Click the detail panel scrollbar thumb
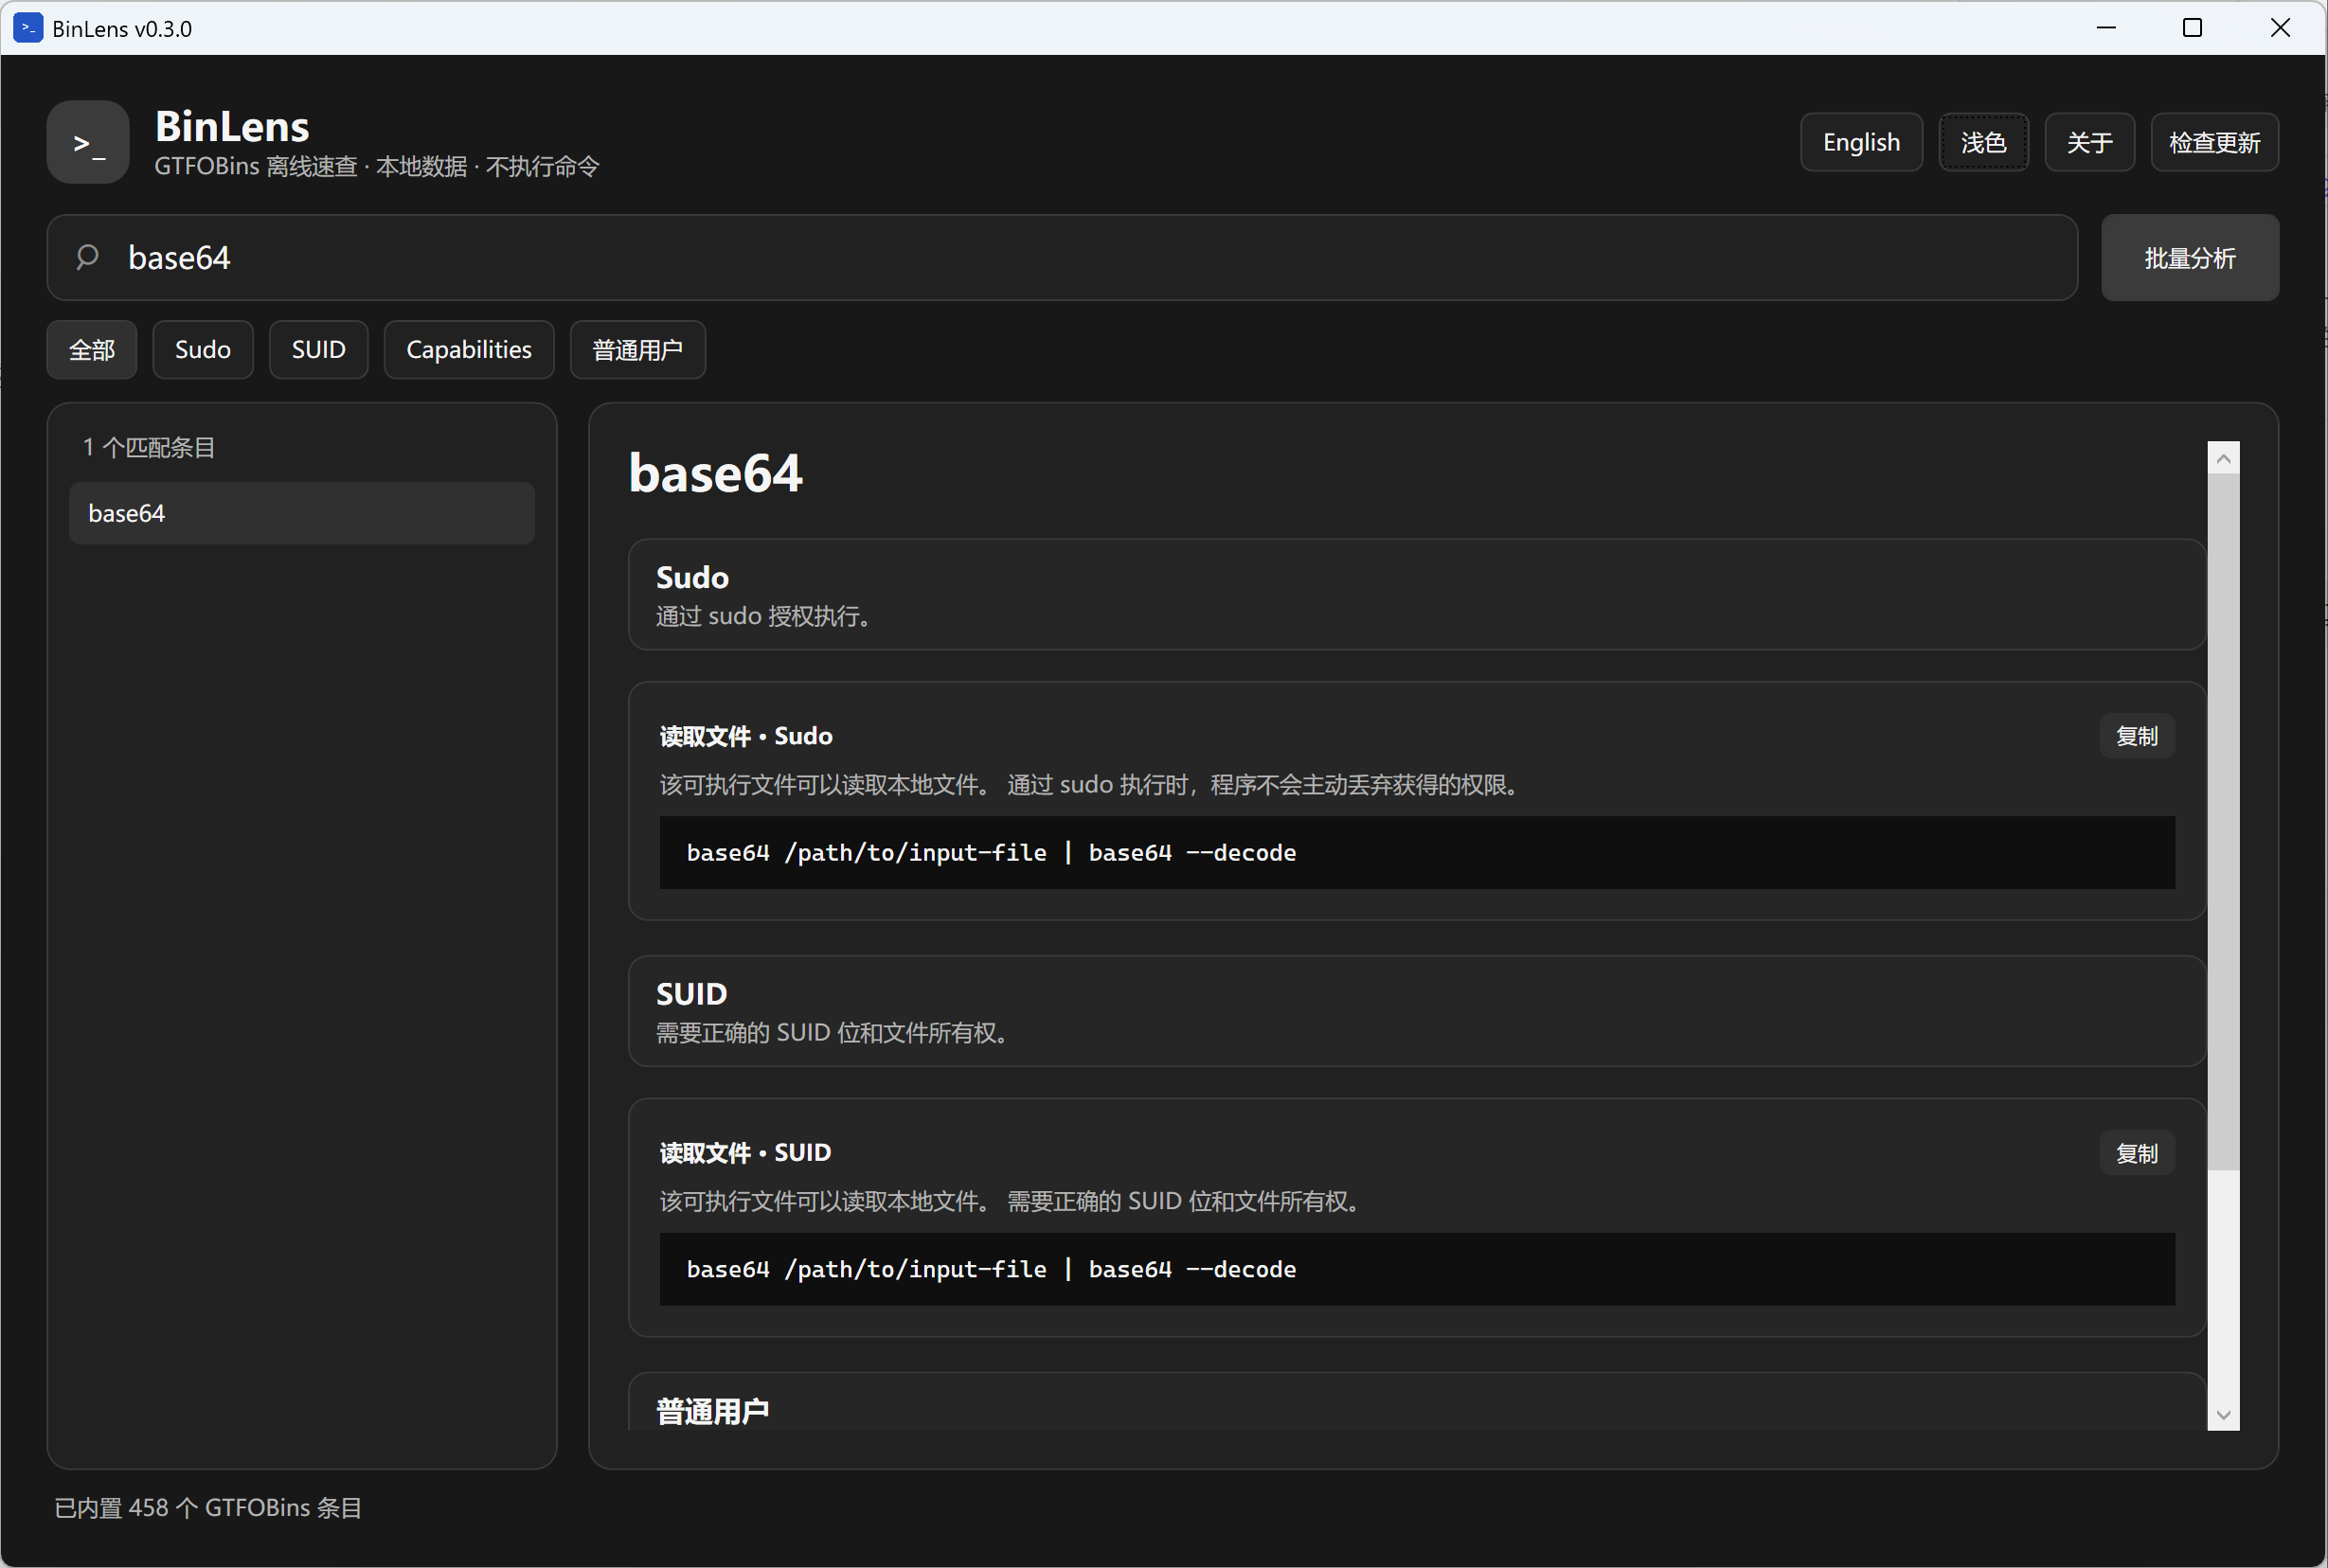This screenshot has height=1568, width=2328. tap(2223, 821)
